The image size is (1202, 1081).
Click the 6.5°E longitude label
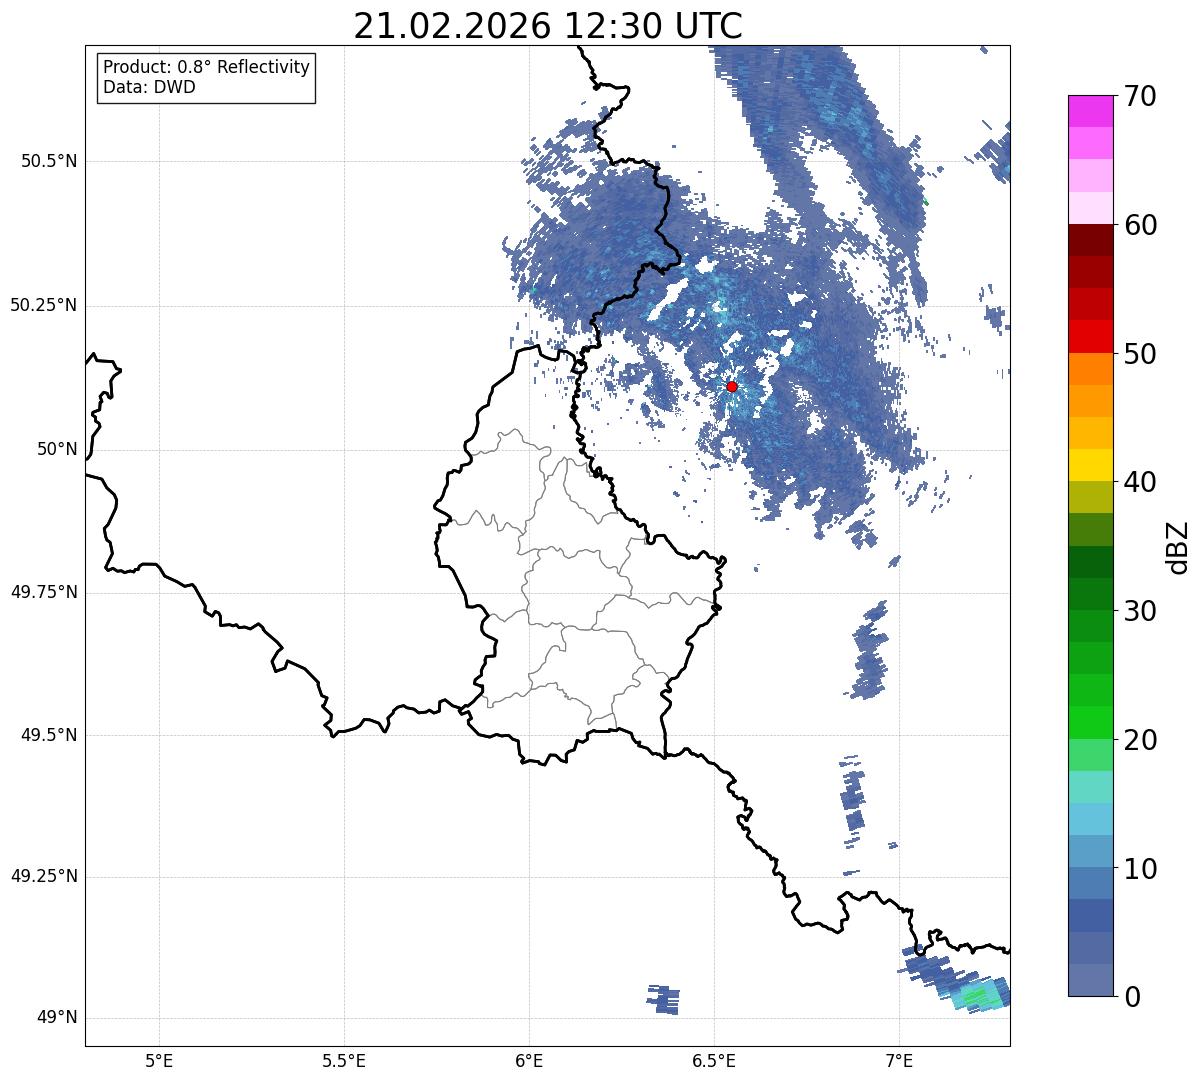pyautogui.click(x=714, y=1061)
